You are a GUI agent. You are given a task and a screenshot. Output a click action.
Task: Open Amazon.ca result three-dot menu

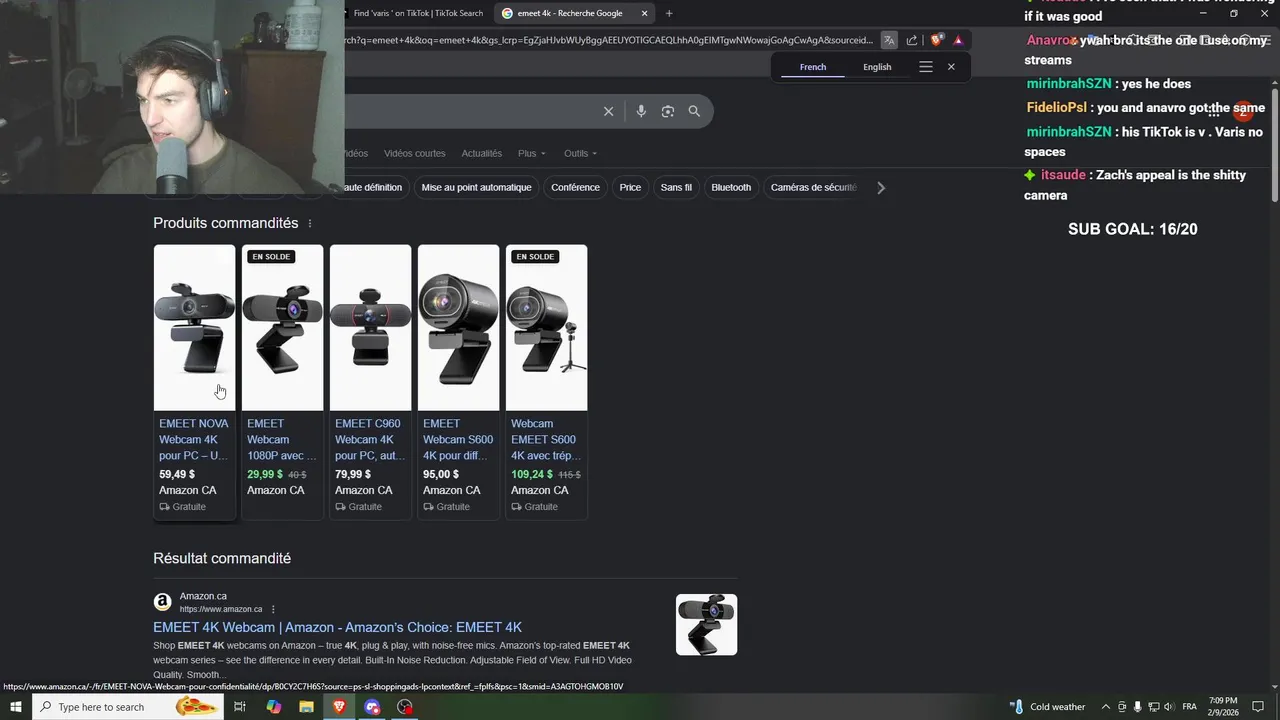273,609
